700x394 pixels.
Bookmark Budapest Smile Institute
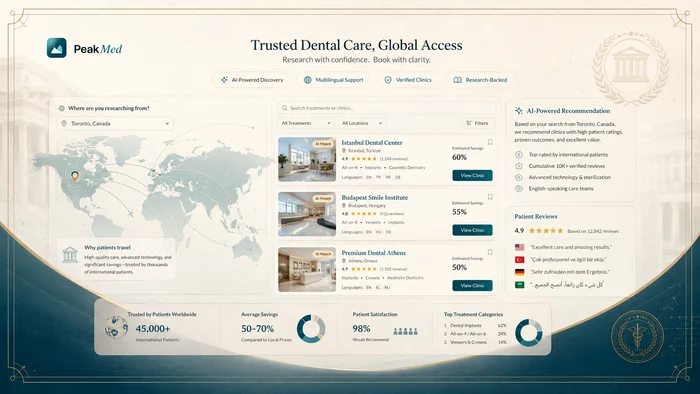pyautogui.click(x=490, y=197)
